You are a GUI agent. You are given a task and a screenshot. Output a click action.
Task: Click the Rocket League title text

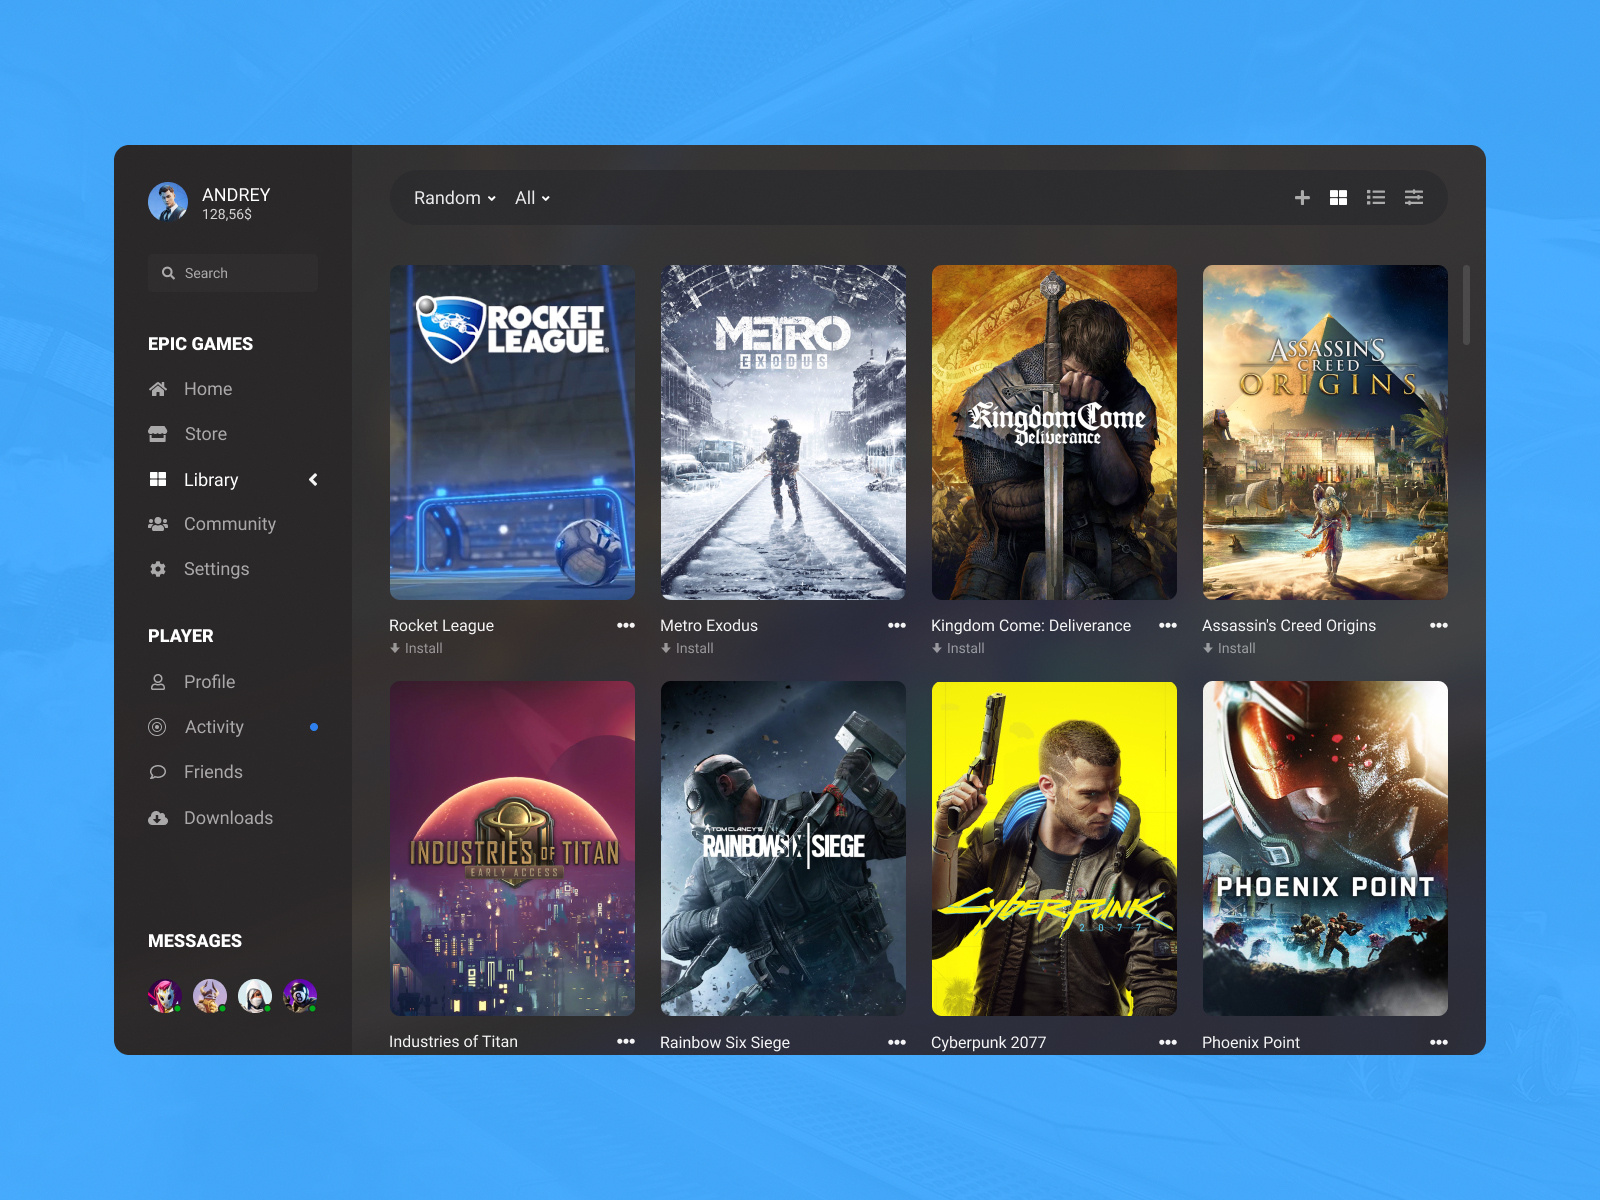pyautogui.click(x=441, y=625)
